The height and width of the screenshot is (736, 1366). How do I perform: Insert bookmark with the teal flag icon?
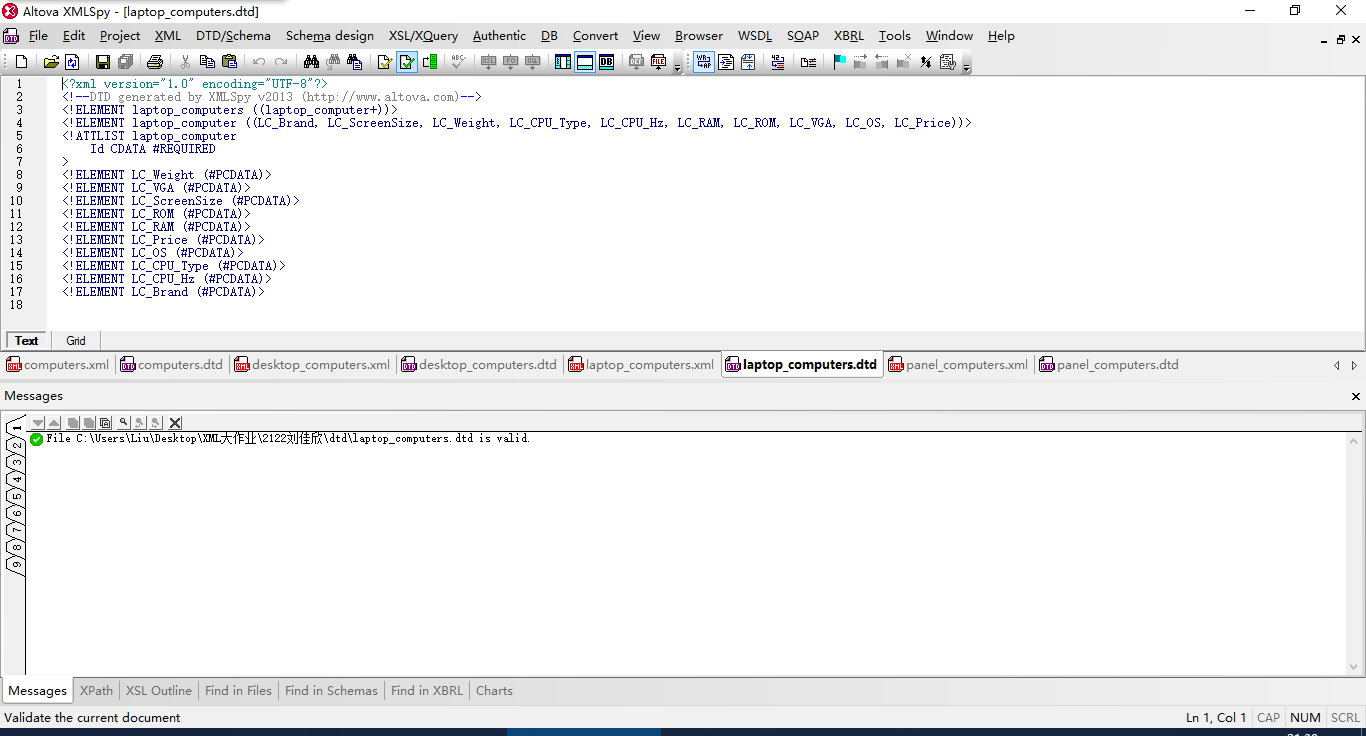point(840,62)
